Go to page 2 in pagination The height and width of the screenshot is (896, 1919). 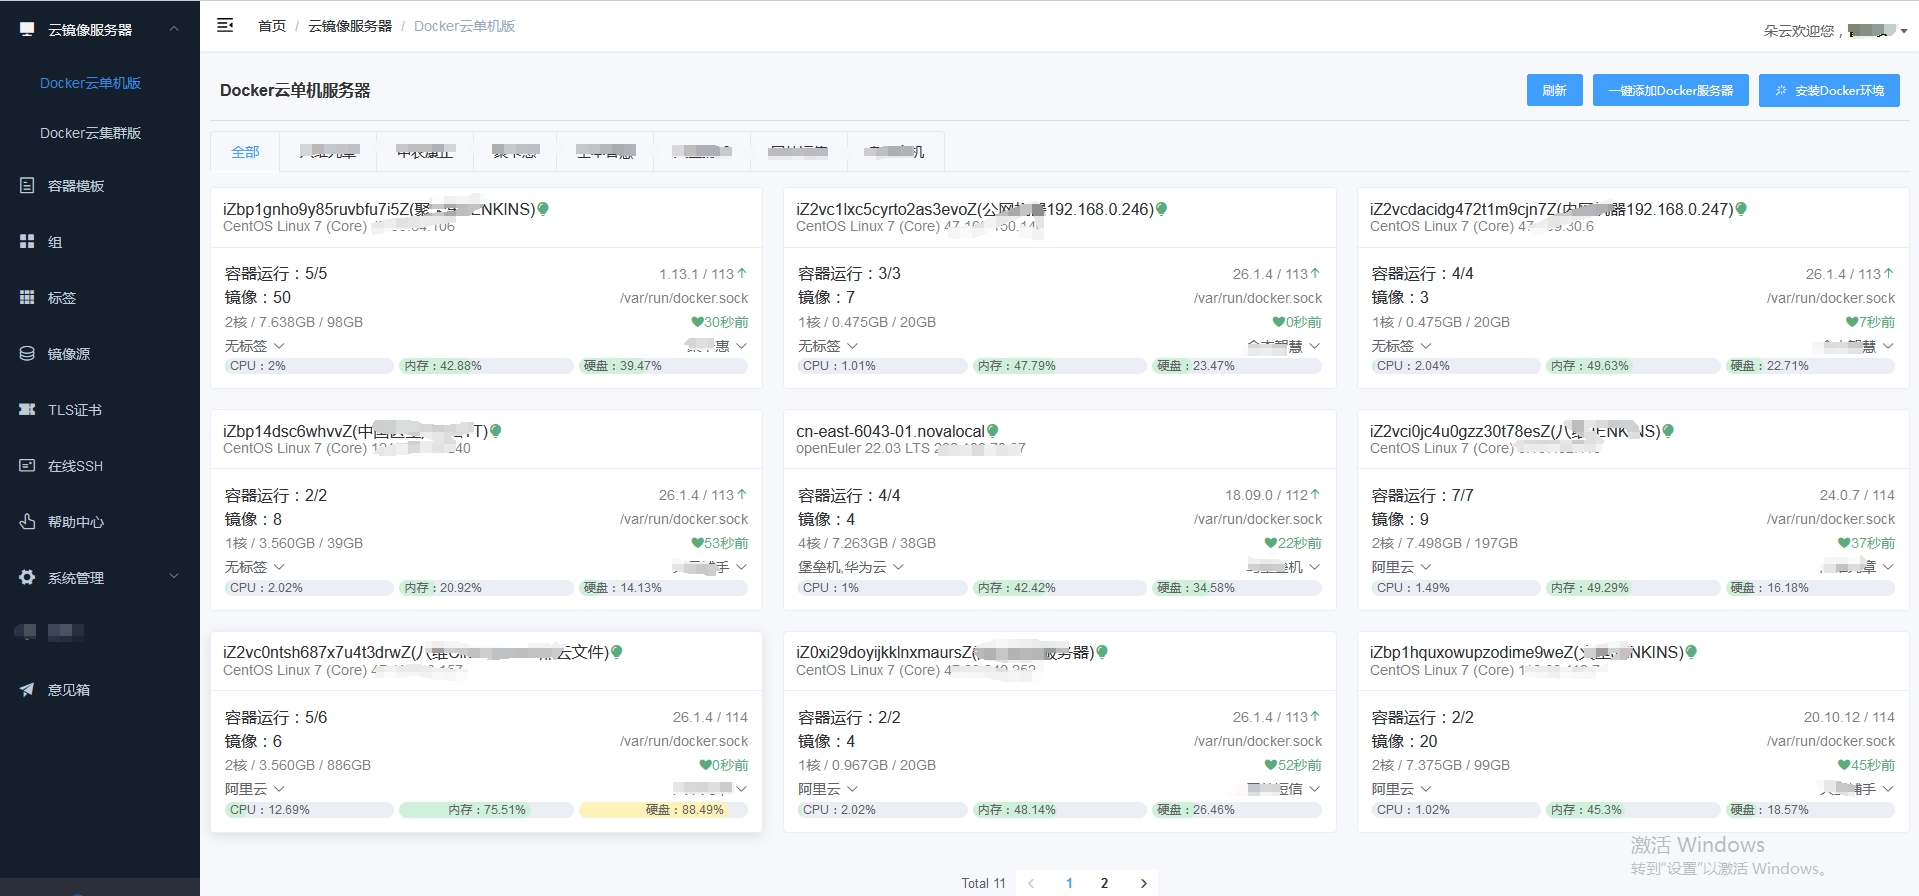(x=1104, y=883)
